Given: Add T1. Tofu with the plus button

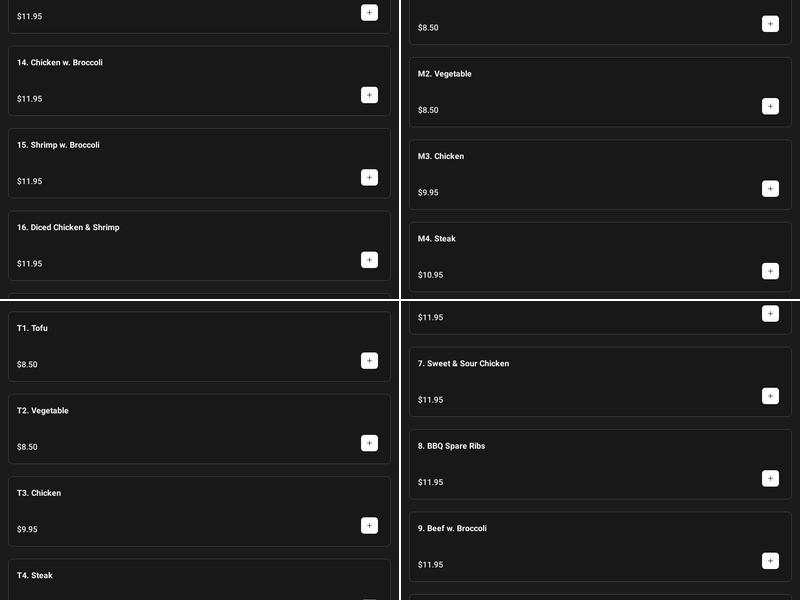Looking at the screenshot, I should [x=369, y=361].
